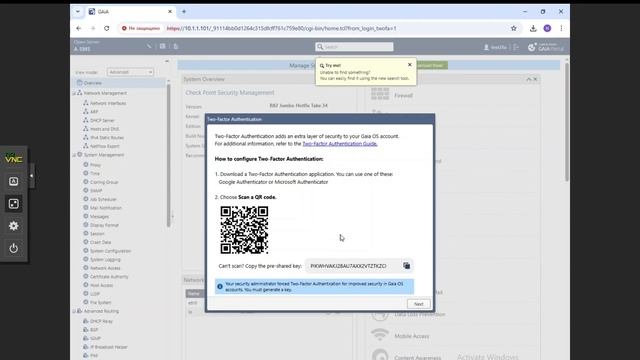This screenshot has width=640, height=360.
Task: Open VNC settings gear
Action: tap(13, 226)
